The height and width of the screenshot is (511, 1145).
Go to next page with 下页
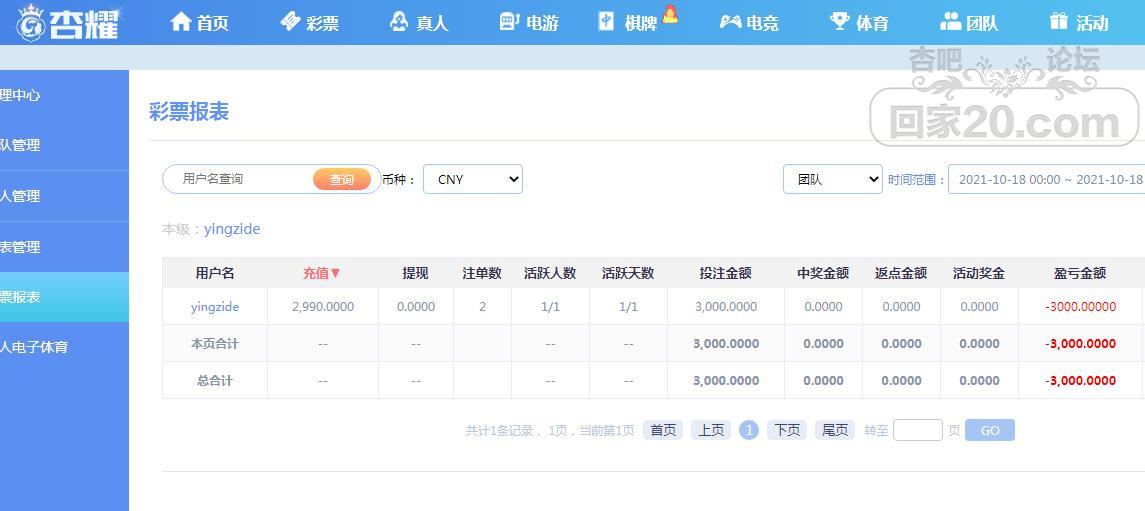point(786,430)
